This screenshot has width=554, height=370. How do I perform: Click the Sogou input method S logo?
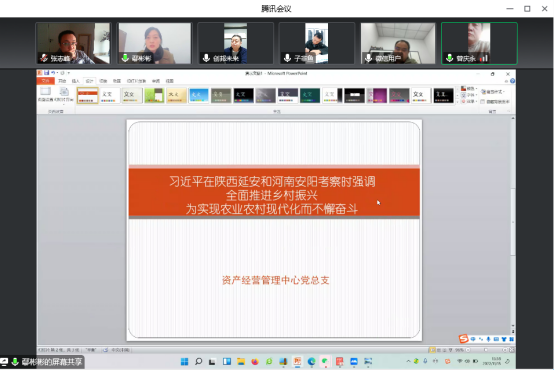[x=463, y=339]
